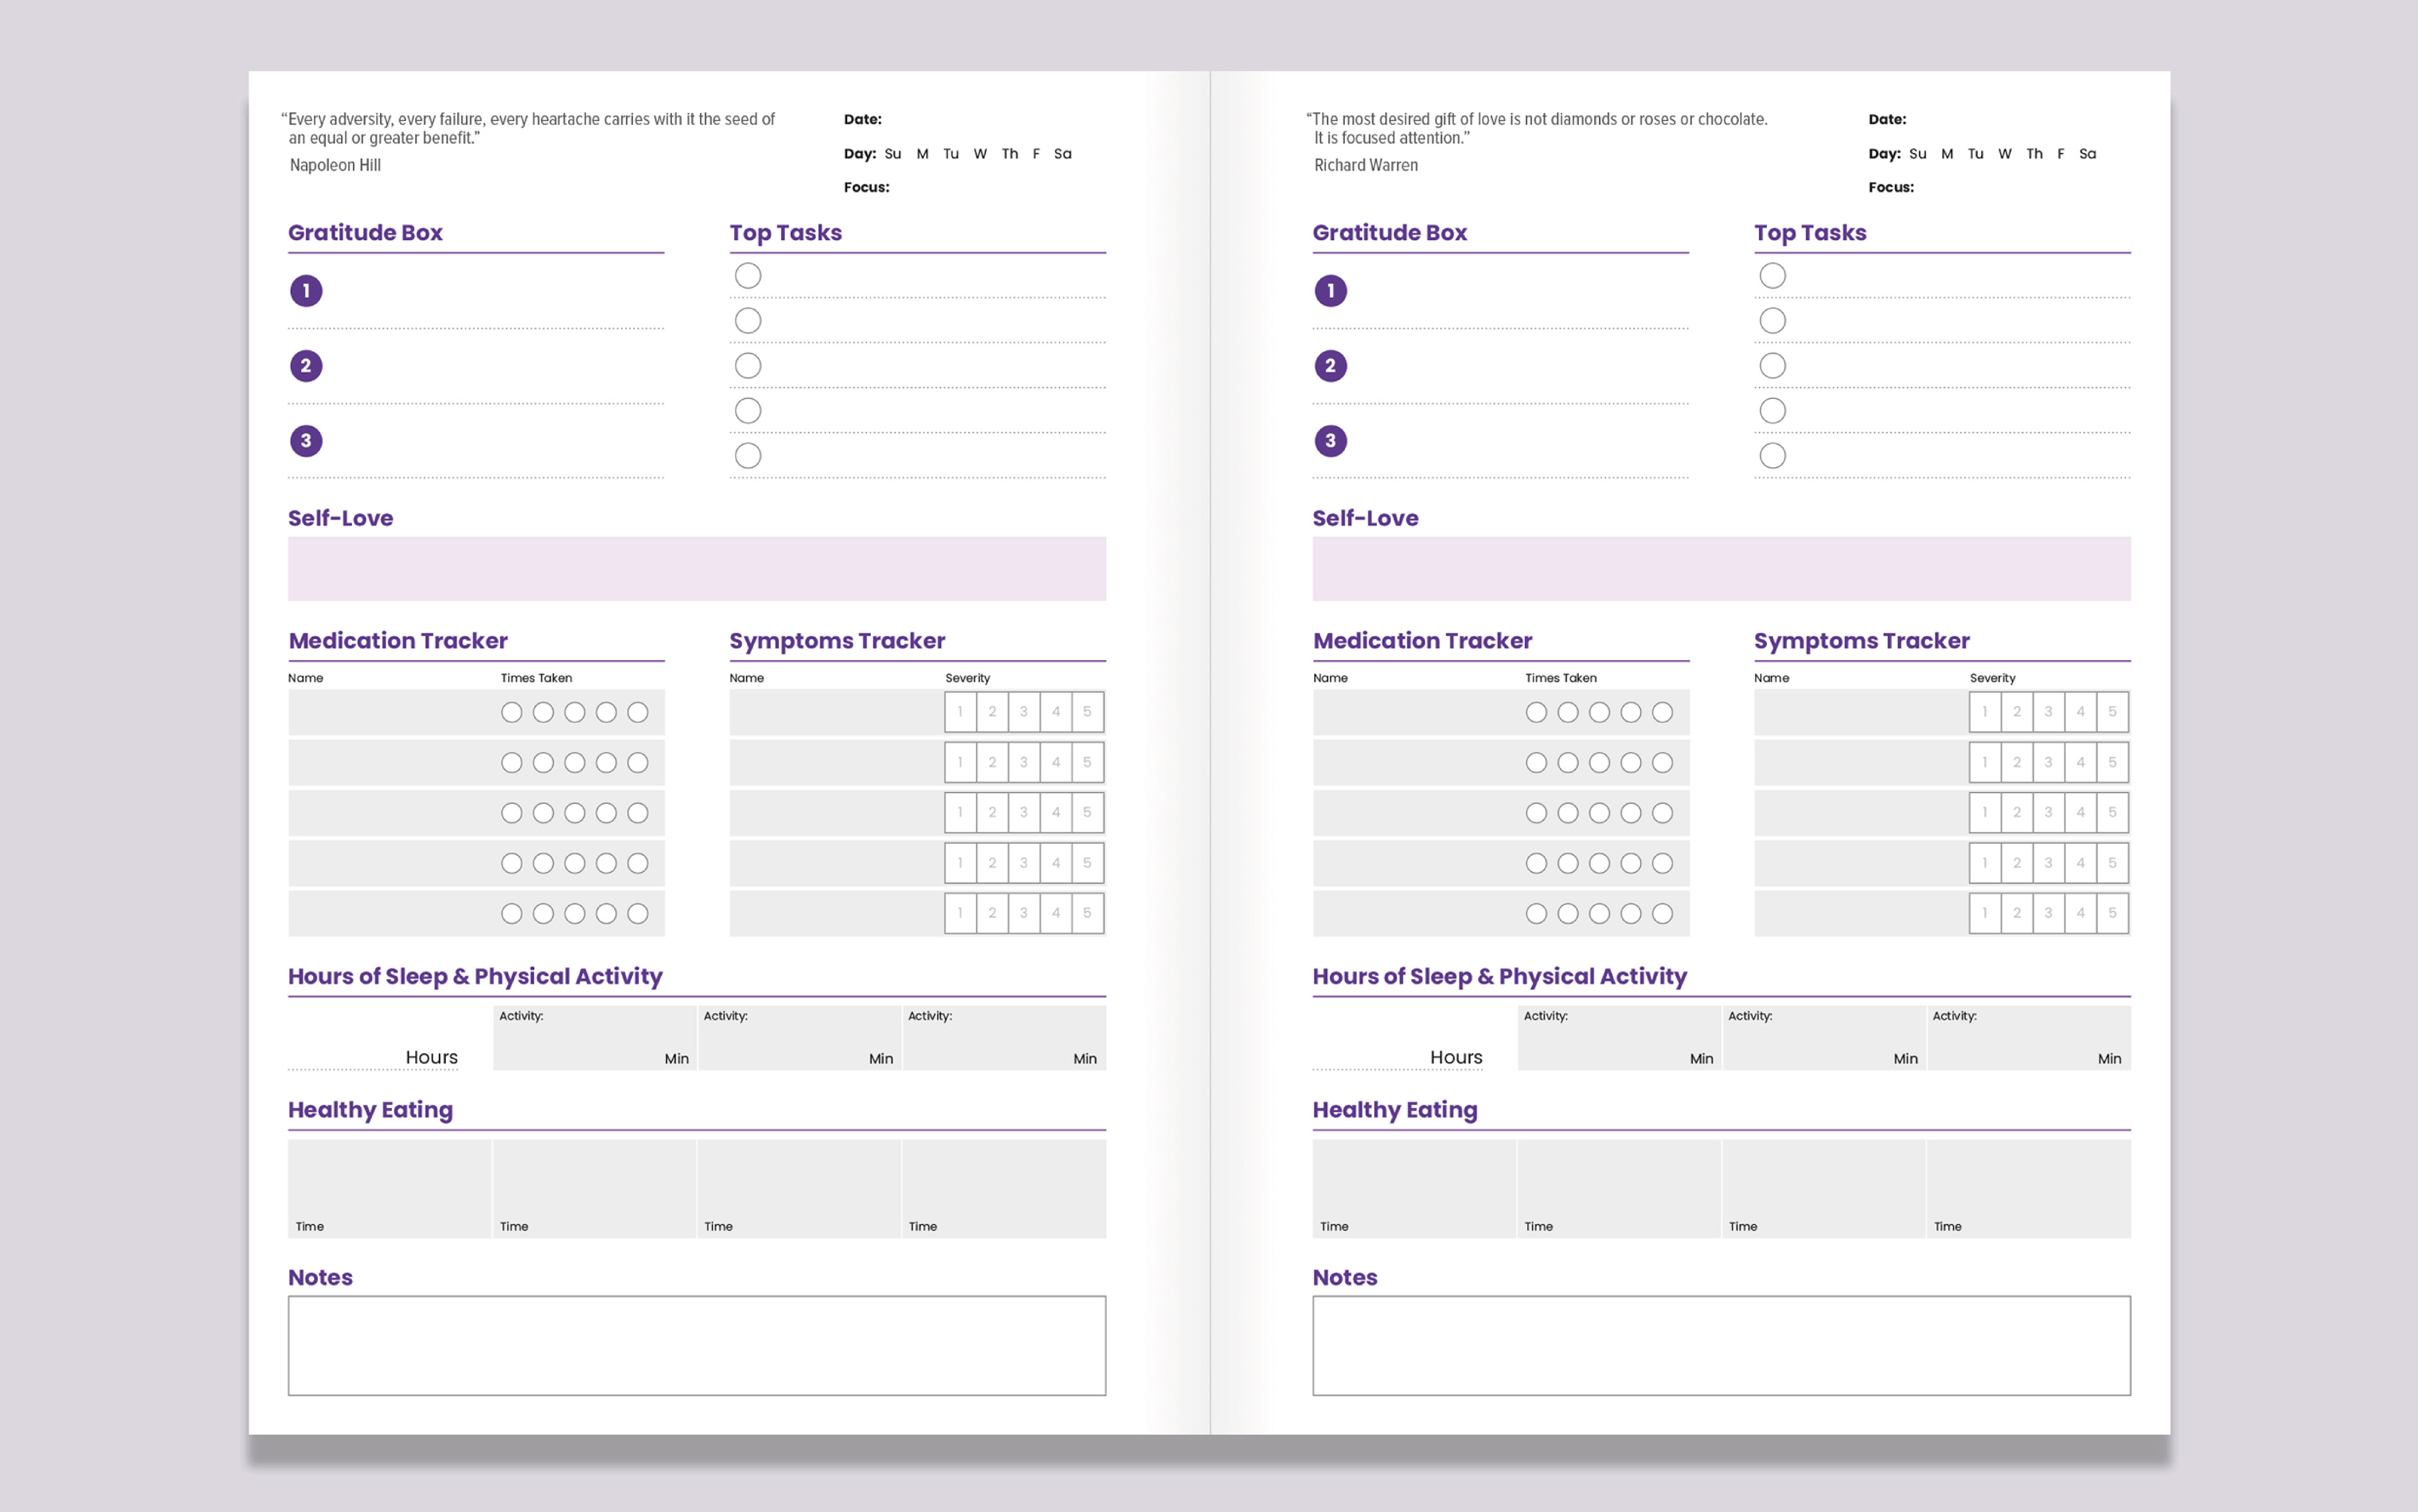Click gratitude number 1 badge on left page
The height and width of the screenshot is (1512, 2418).
[306, 291]
